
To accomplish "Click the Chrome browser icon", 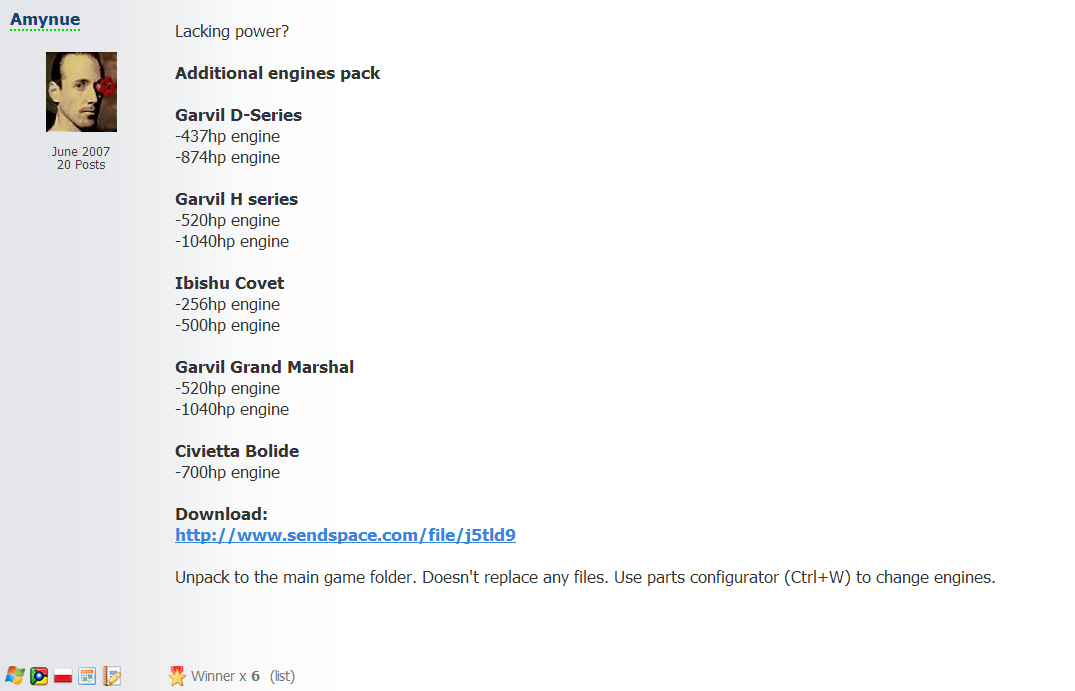I will coord(39,676).
